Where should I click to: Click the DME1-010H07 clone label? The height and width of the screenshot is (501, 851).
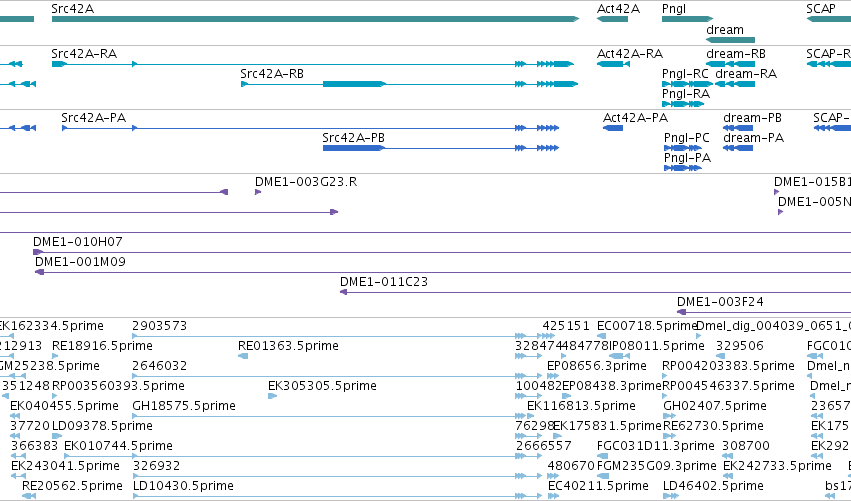(78, 242)
